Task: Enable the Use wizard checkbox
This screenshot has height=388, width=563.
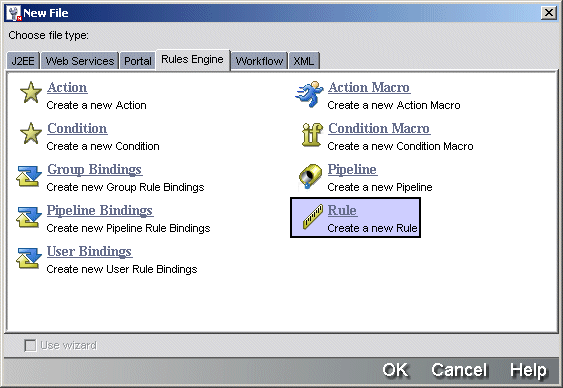Action: click(x=30, y=345)
